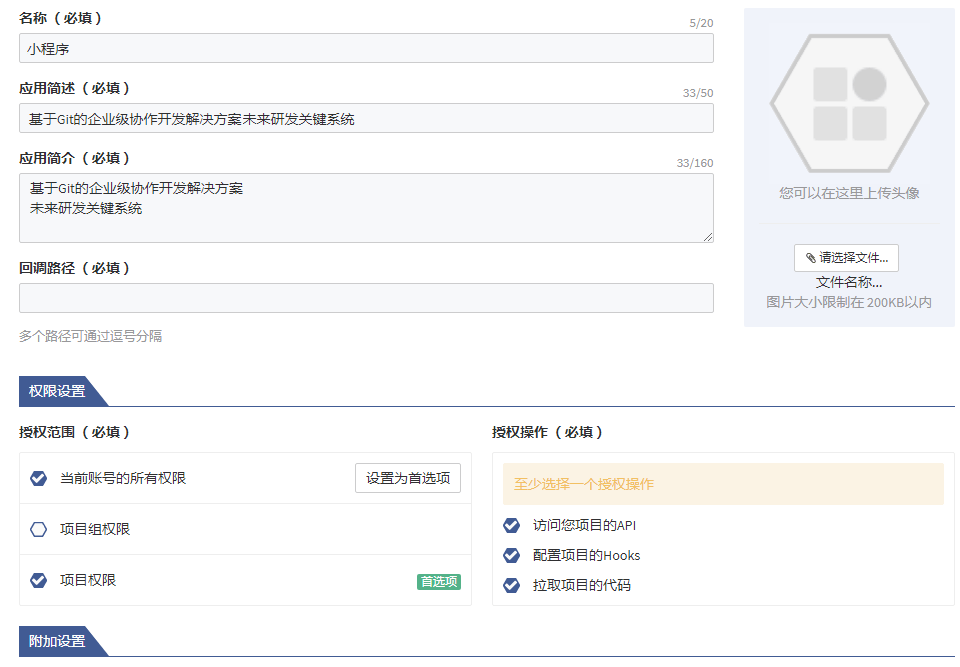This screenshot has height=667, width=960.
Task: Click inside the '应用简介' textarea
Action: 366,207
